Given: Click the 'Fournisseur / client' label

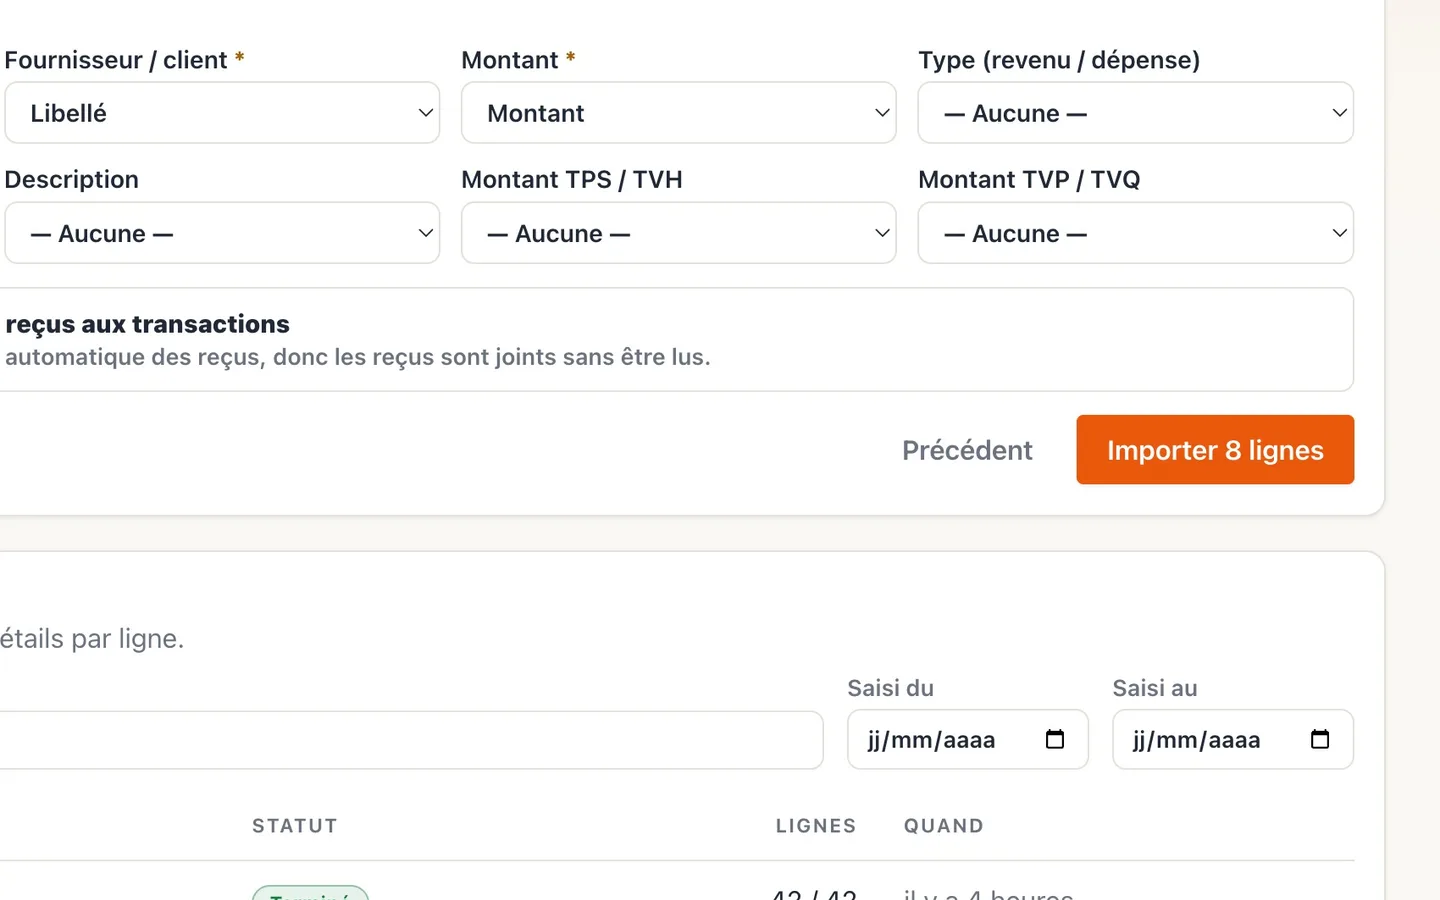Looking at the screenshot, I should (x=116, y=60).
